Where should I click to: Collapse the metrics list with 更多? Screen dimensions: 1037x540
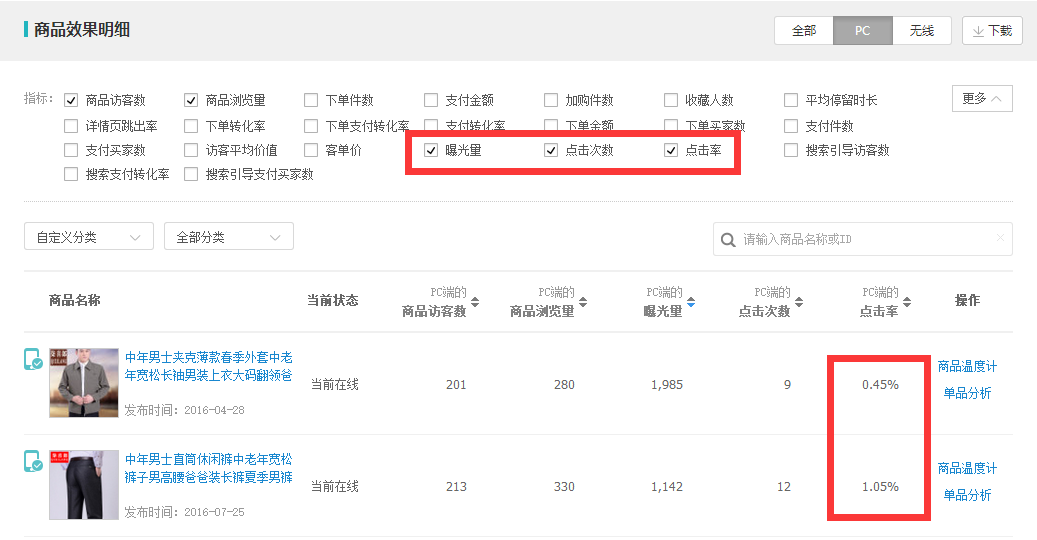(x=981, y=98)
